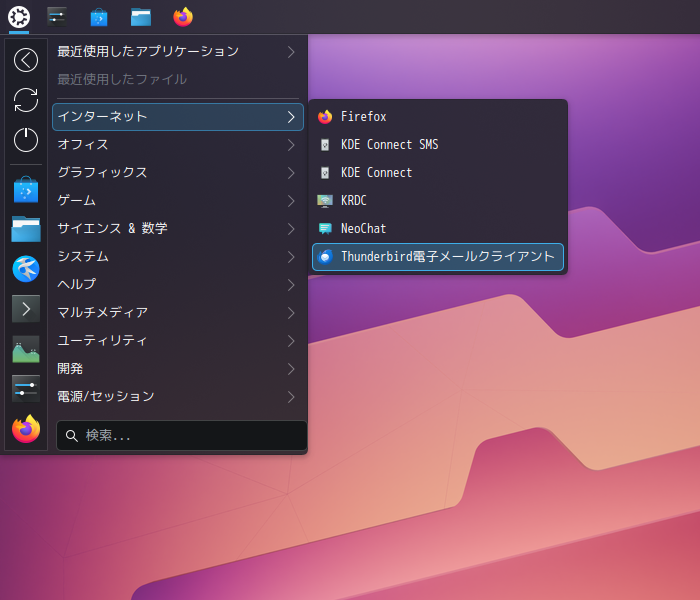Launch Firefox from the top panel
The width and height of the screenshot is (700, 600).
tap(183, 17)
